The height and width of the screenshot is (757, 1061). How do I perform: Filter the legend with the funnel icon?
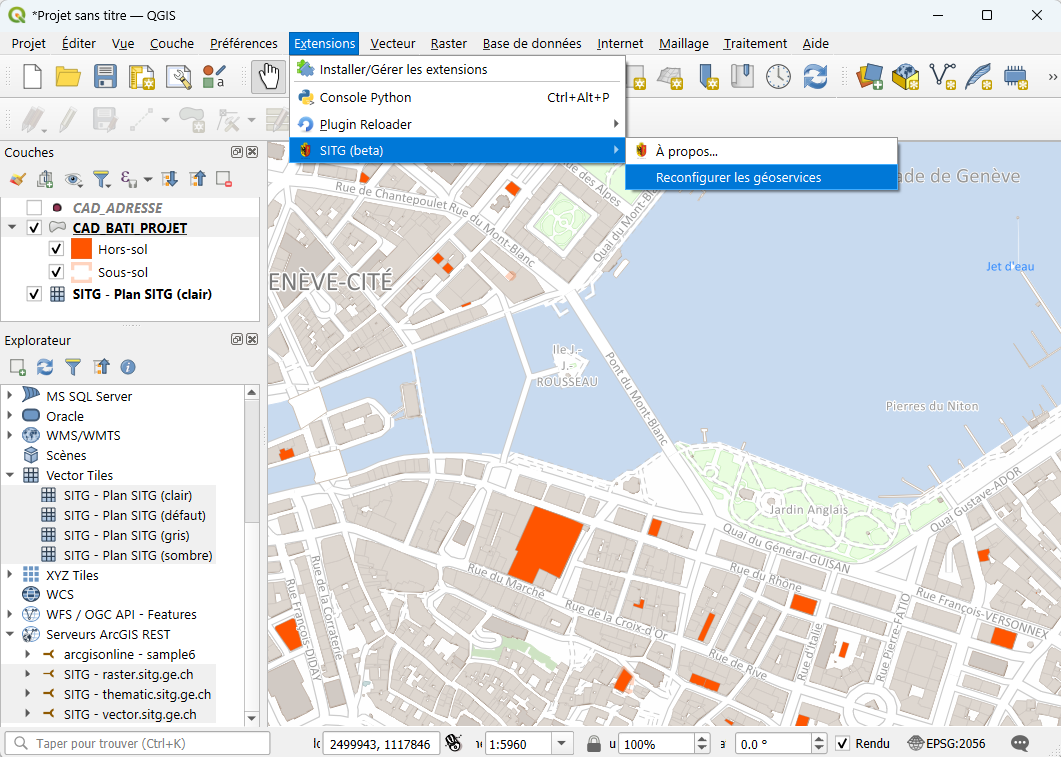pyautogui.click(x=101, y=179)
